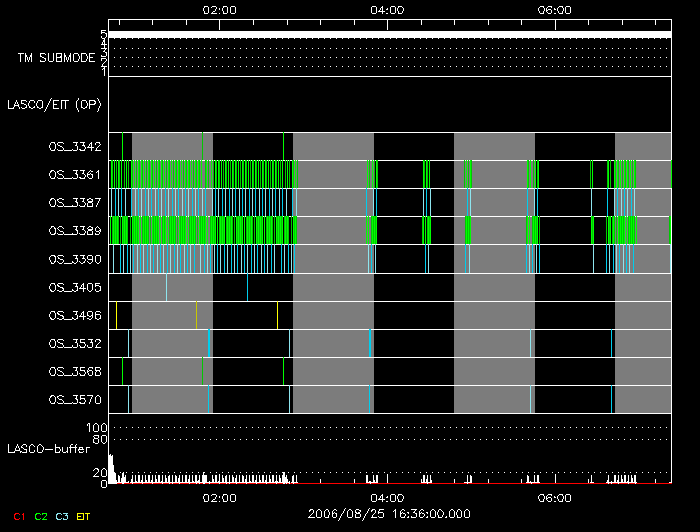This screenshot has width=700, height=532.
Task: Click last cyan marker in OS_3532 row
Action: (x=612, y=343)
